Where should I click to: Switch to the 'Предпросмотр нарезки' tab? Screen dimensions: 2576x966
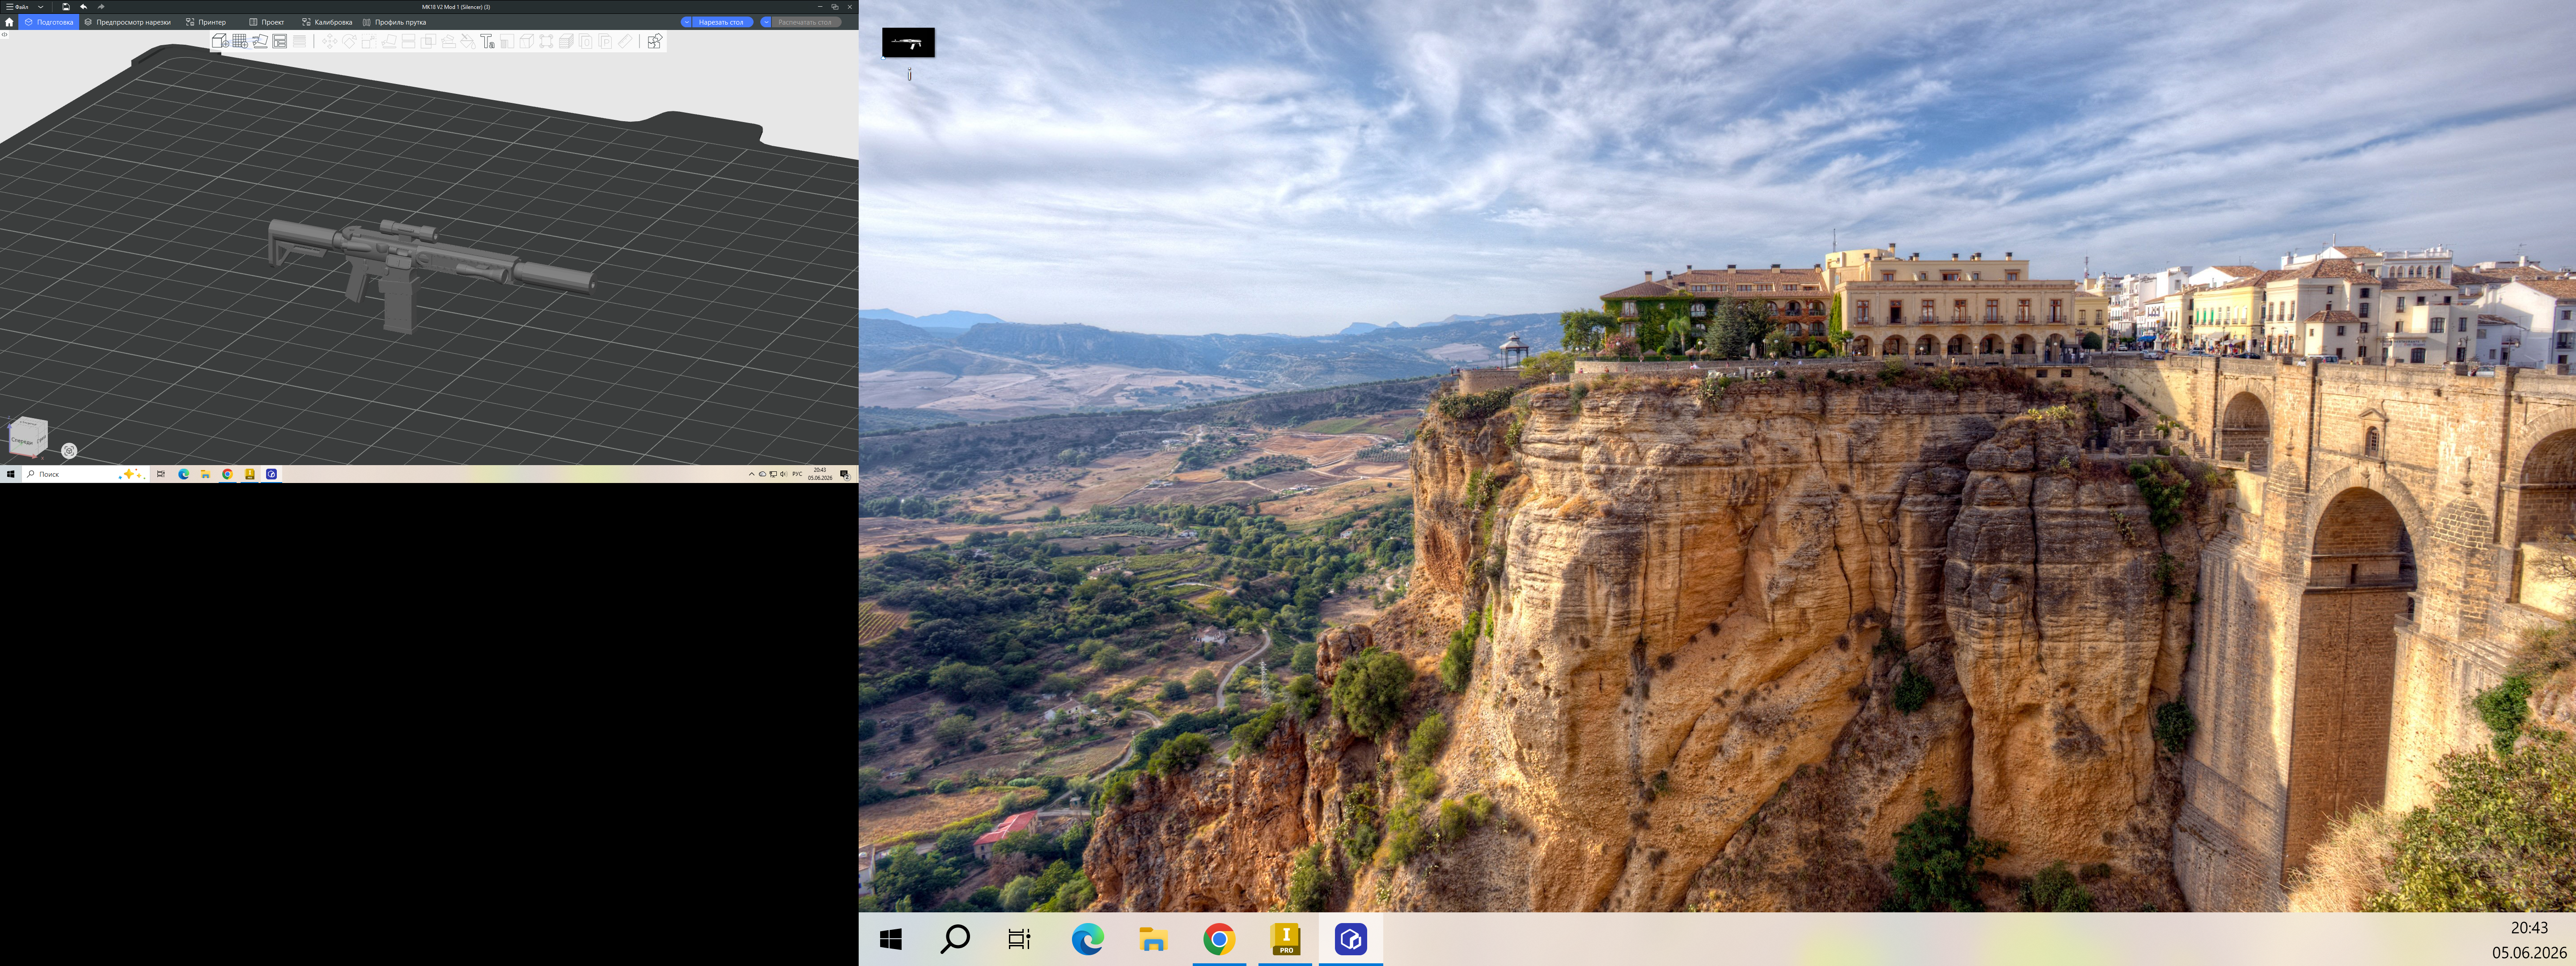coord(127,22)
